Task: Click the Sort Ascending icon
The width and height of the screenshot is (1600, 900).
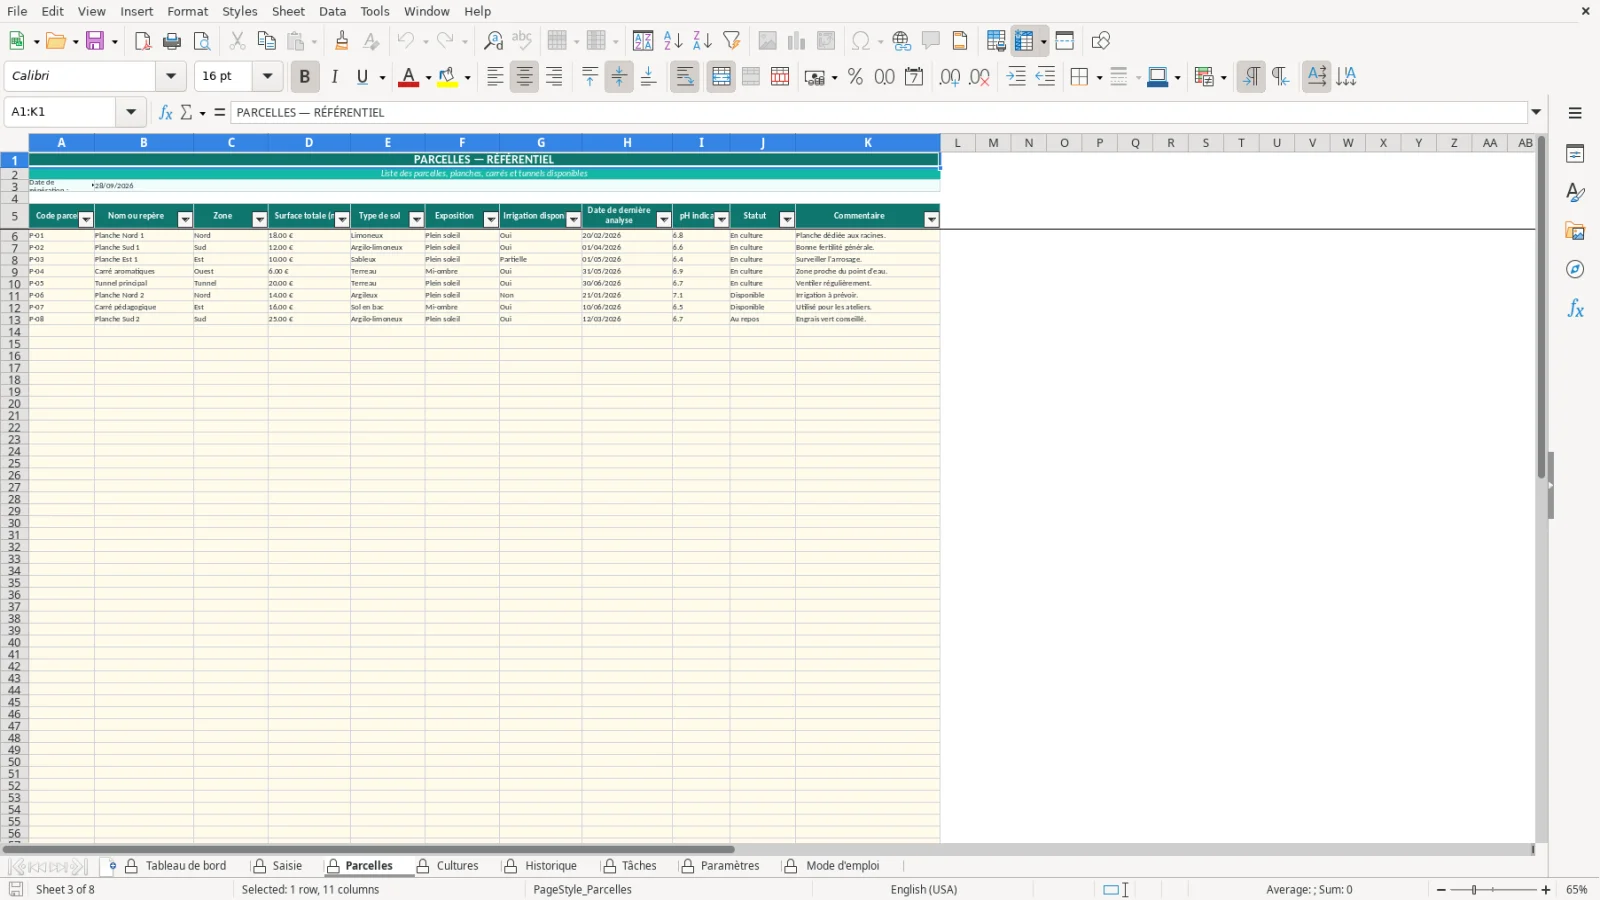Action: [x=673, y=41]
